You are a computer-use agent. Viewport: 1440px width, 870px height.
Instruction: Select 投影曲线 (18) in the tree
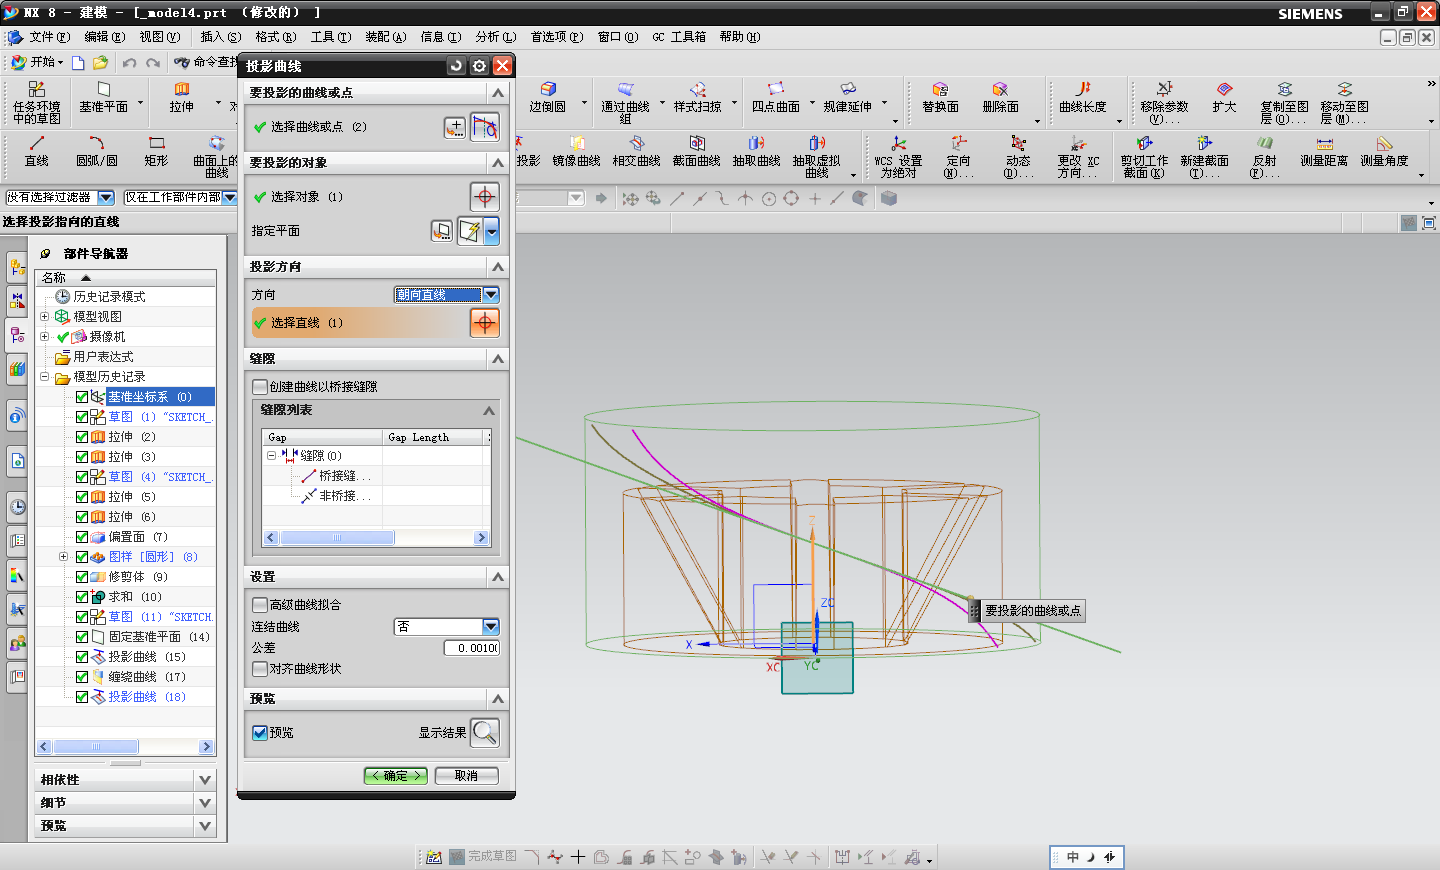coord(147,697)
